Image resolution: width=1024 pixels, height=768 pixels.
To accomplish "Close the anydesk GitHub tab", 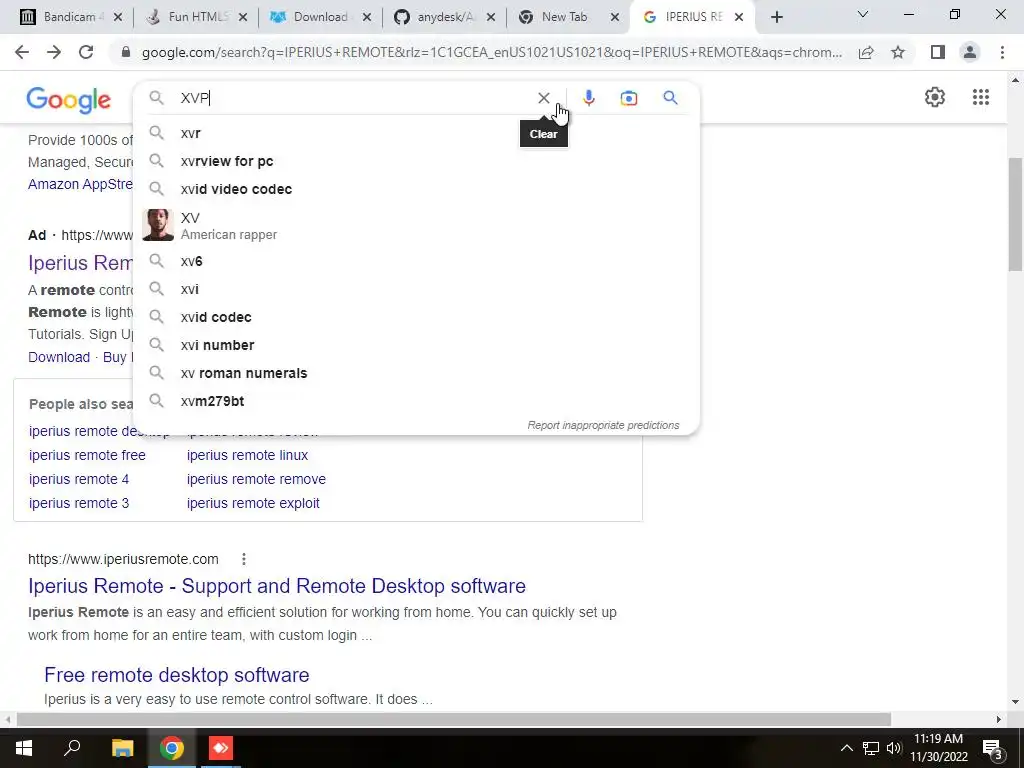I will [x=491, y=18].
